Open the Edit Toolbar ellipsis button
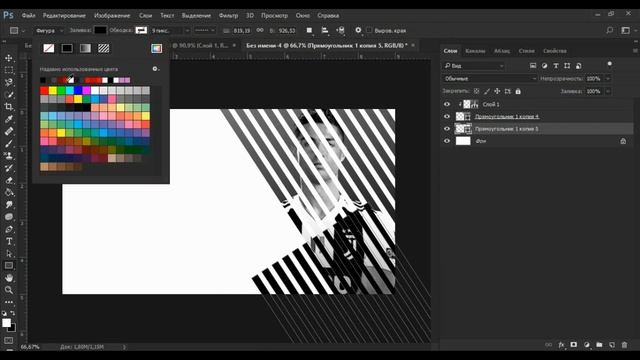Screen dimensions: 640x360 pyautogui.click(x=9, y=302)
